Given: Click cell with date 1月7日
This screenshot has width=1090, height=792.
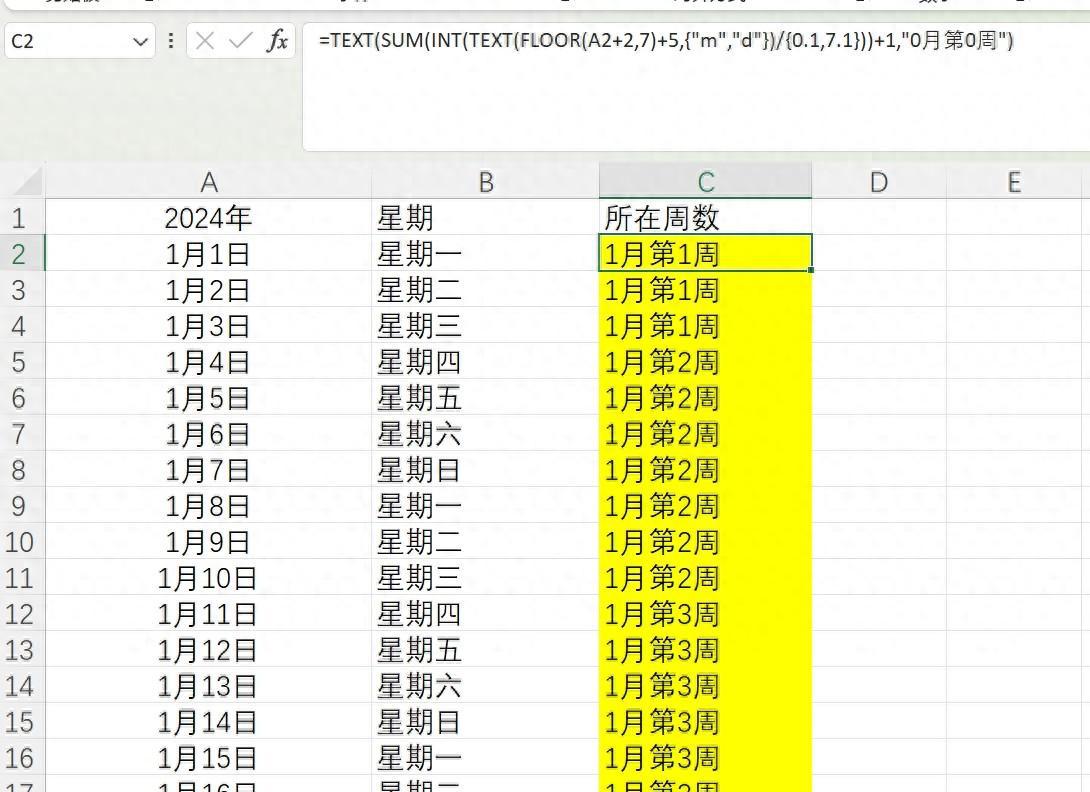Looking at the screenshot, I should [x=209, y=470].
